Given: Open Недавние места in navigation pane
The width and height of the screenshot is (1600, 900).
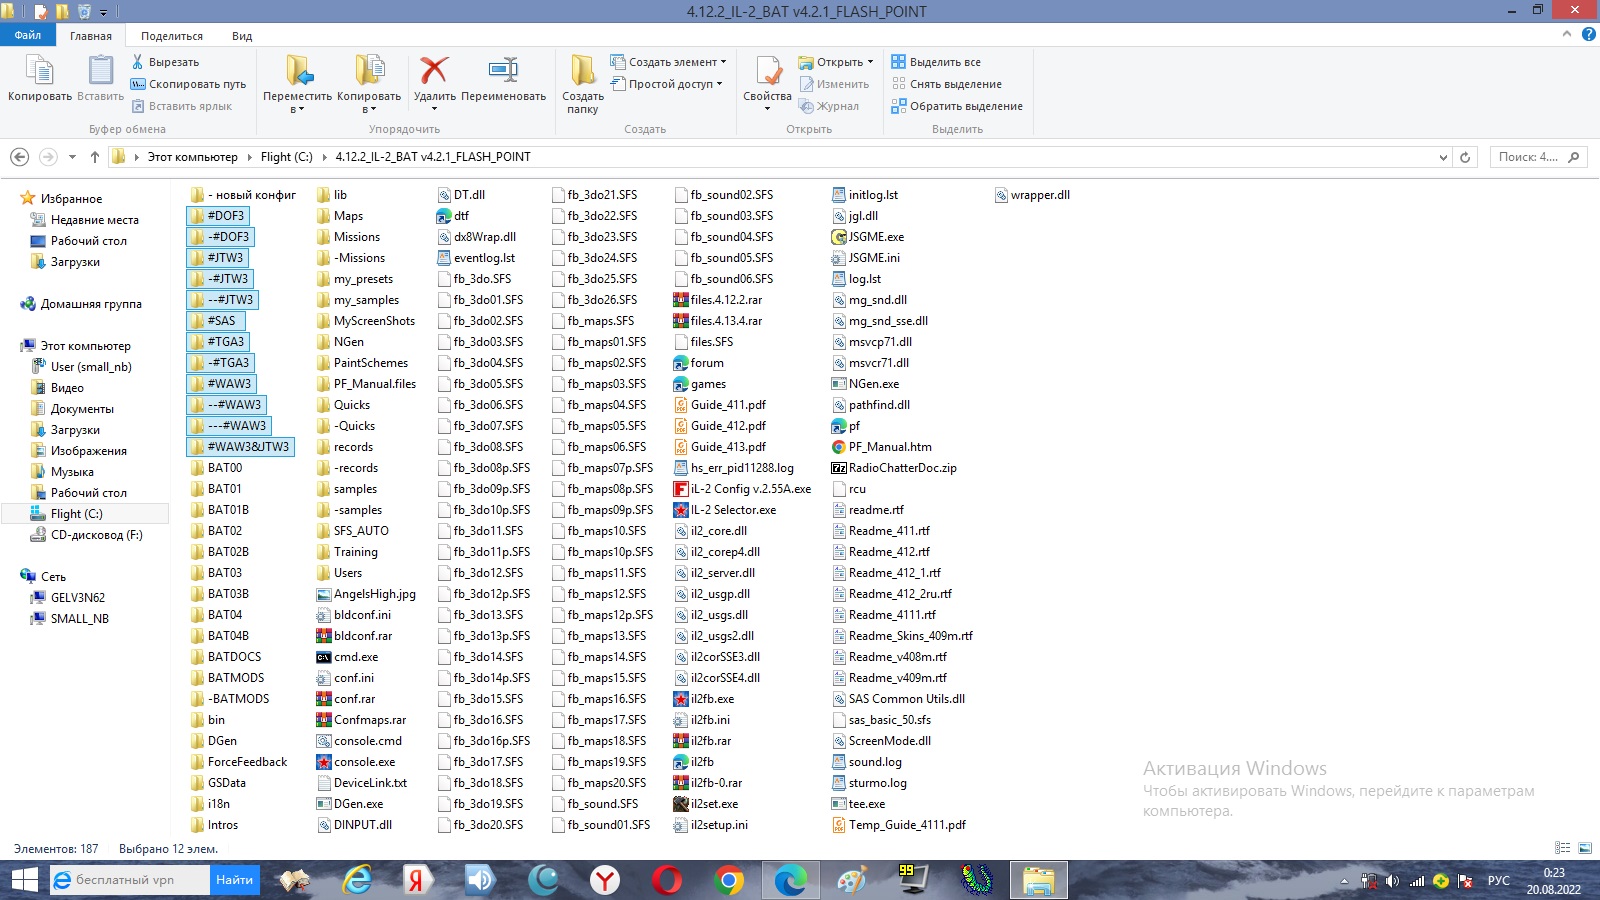Looking at the screenshot, I should click(x=95, y=220).
